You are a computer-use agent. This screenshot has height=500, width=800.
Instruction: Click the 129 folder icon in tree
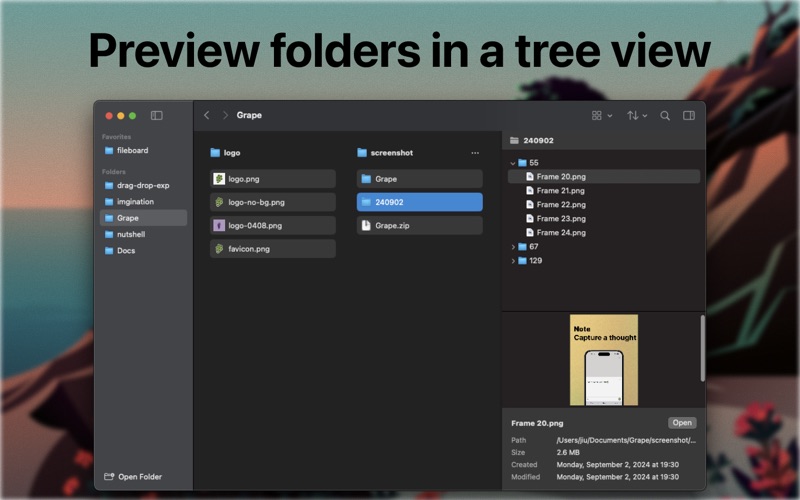tap(522, 261)
